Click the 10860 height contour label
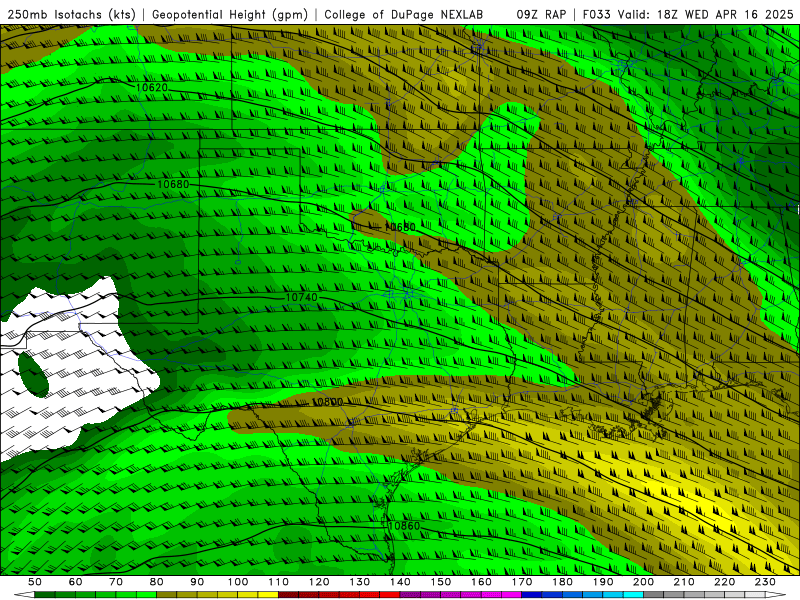 tap(404, 526)
